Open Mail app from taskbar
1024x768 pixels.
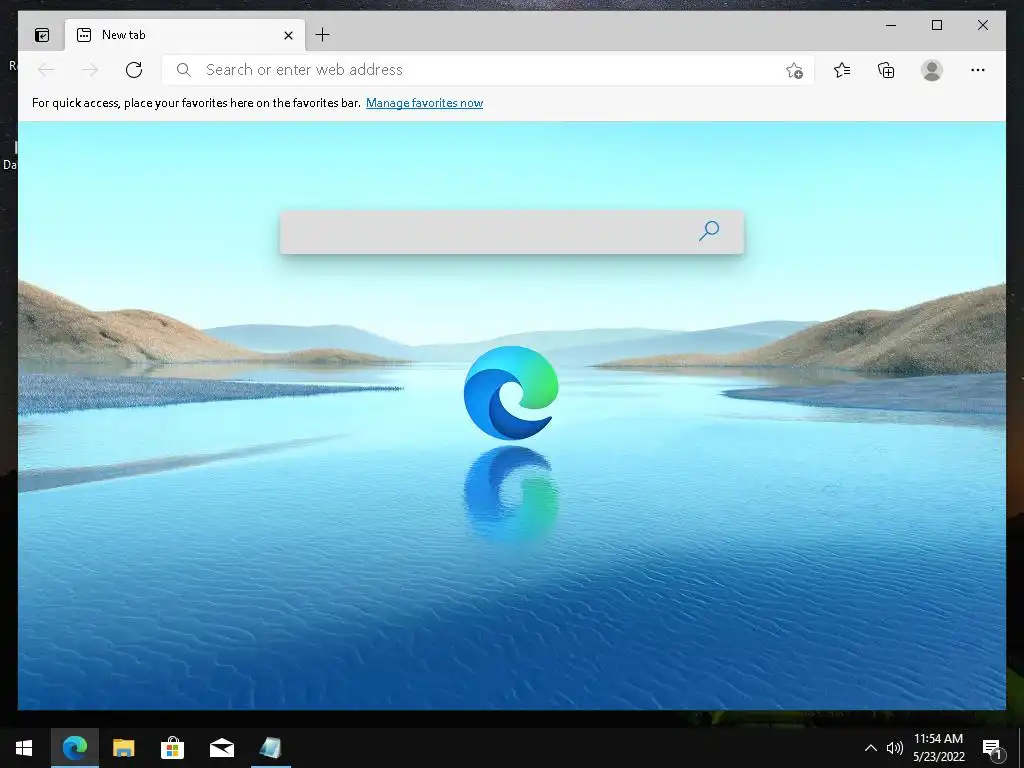[x=221, y=748]
